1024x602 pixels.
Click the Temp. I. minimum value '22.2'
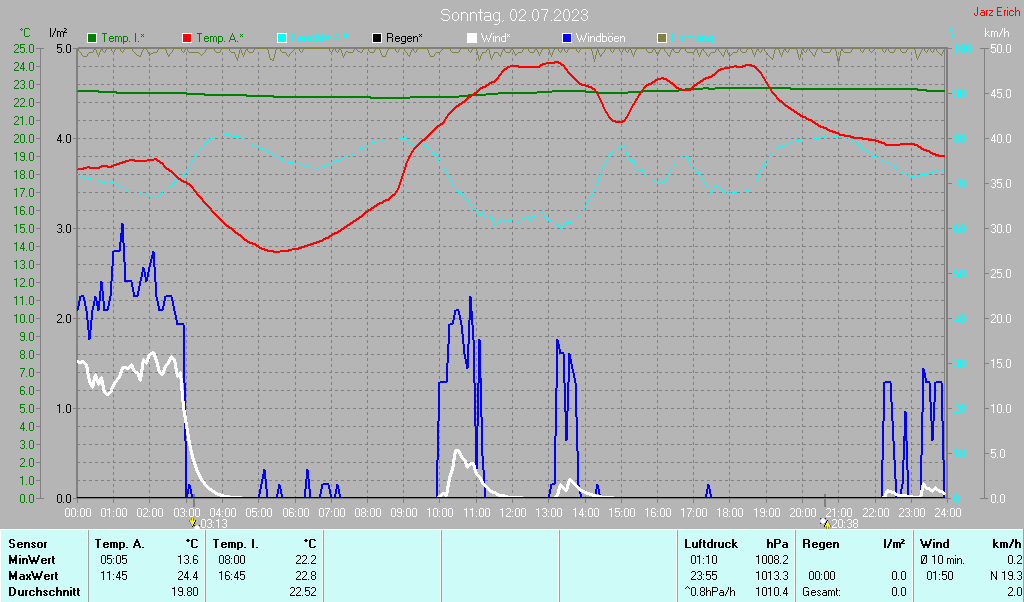tap(305, 560)
